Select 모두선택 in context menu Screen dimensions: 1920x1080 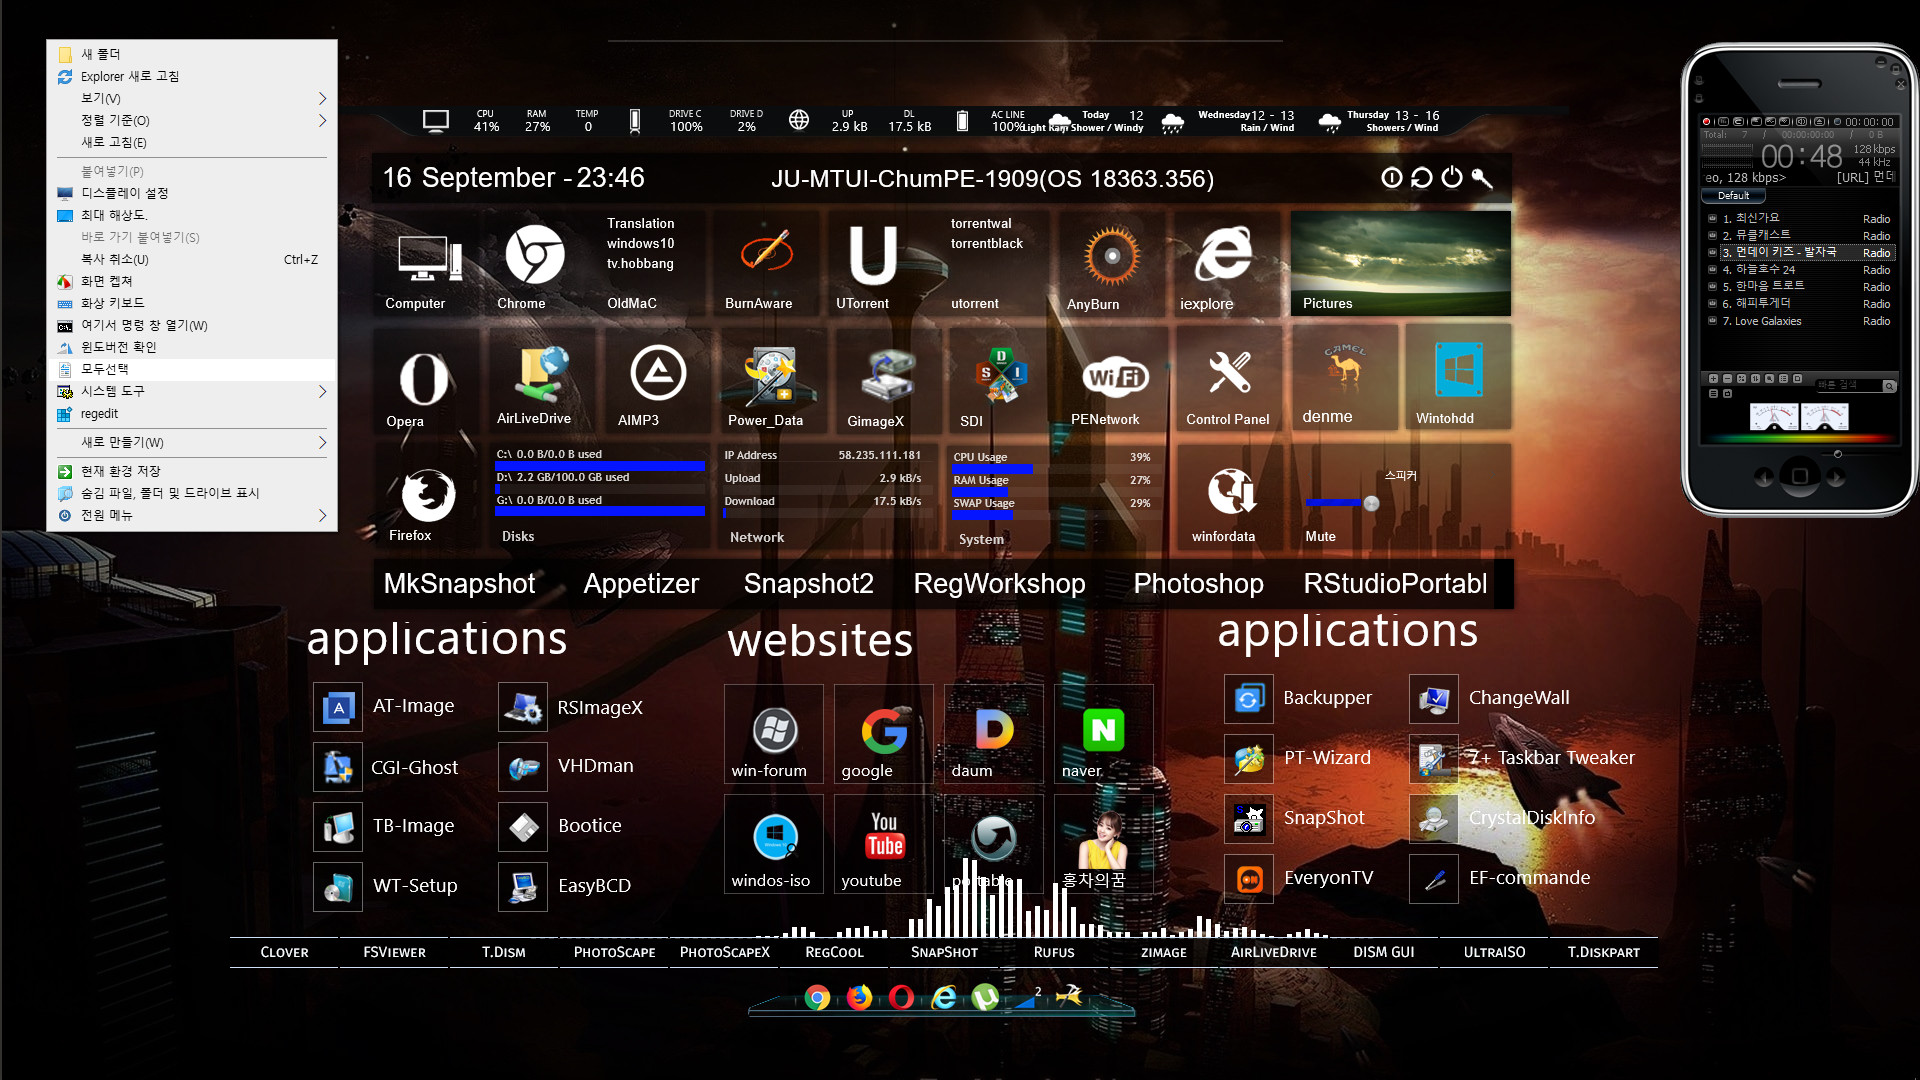click(192, 369)
